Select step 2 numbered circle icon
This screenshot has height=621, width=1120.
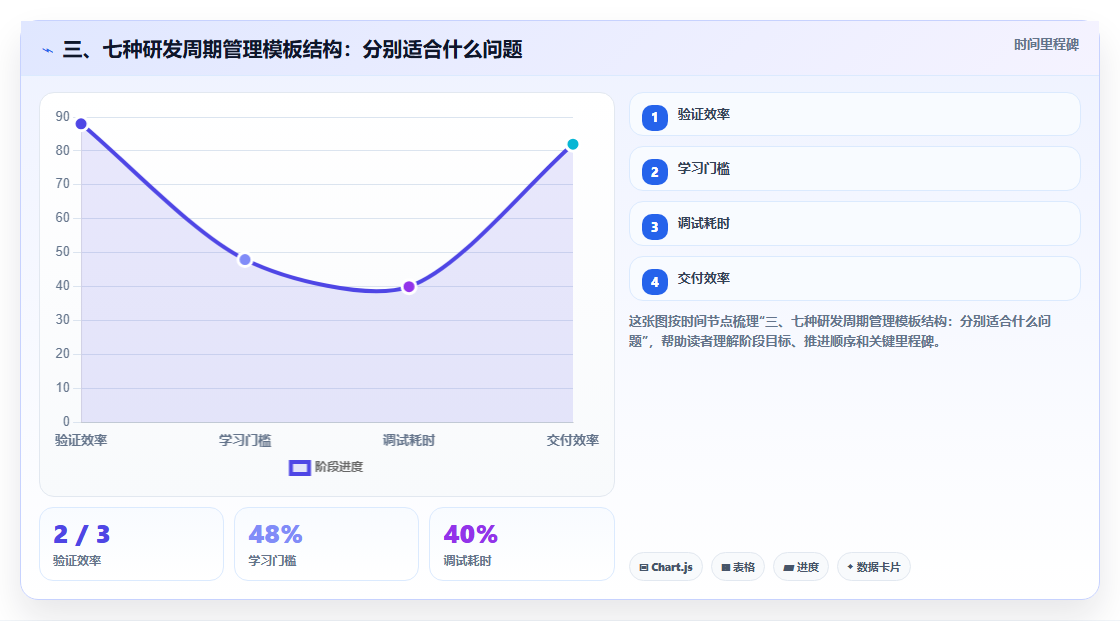pyautogui.click(x=654, y=172)
